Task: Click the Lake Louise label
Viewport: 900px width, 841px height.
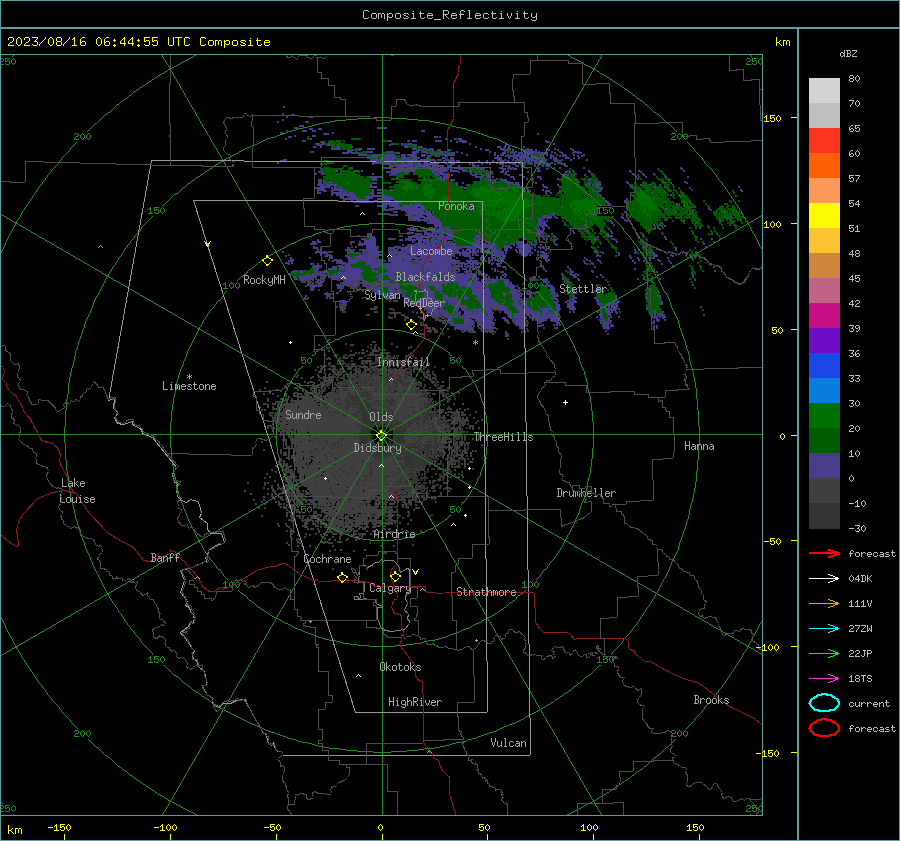Action: pyautogui.click(x=77, y=491)
